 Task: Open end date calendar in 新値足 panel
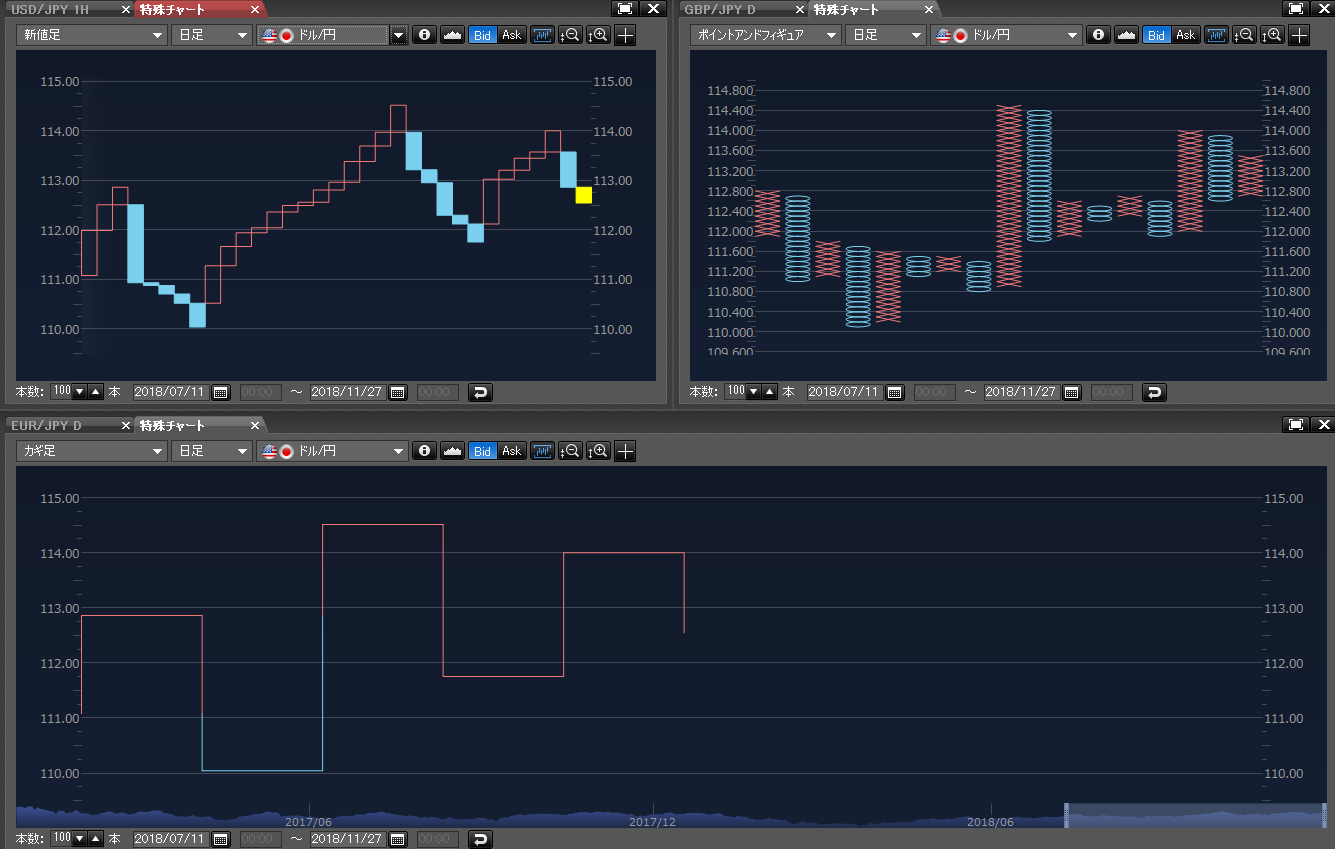[x=398, y=392]
